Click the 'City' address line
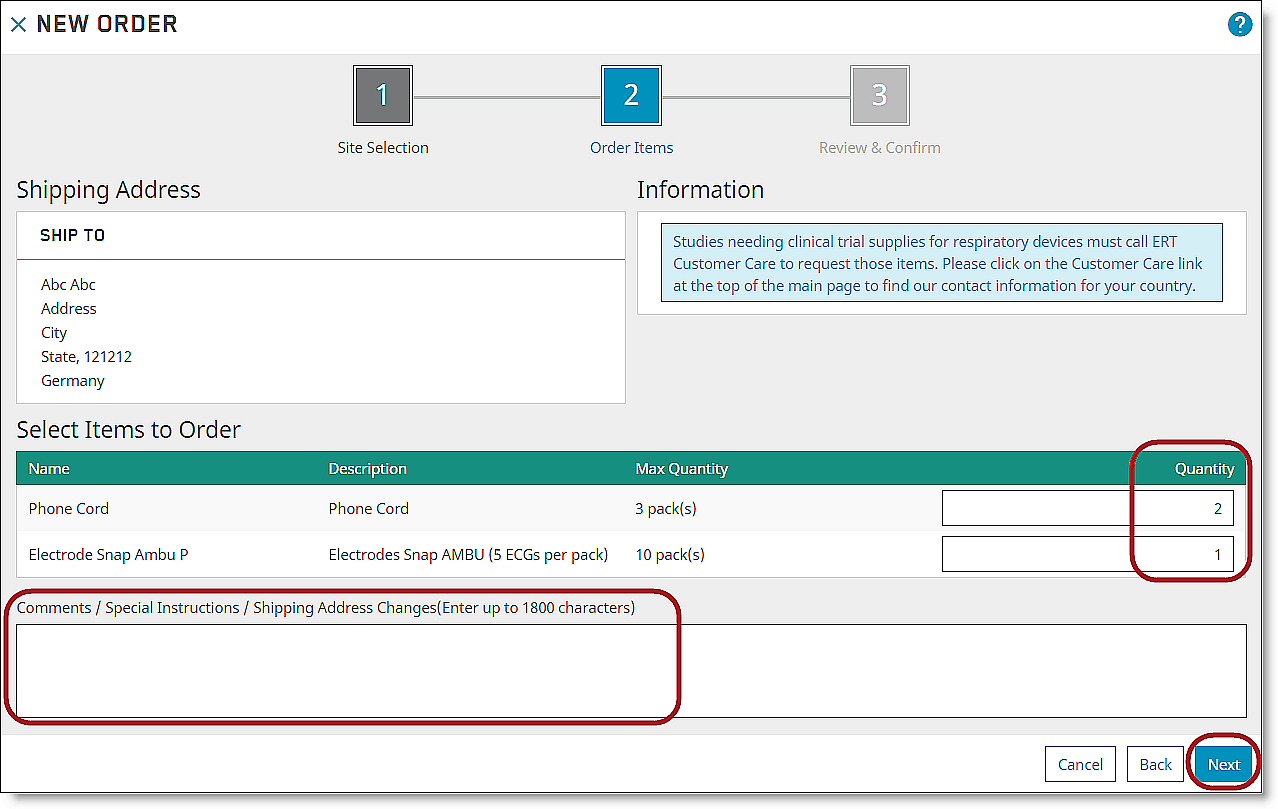 click(54, 333)
